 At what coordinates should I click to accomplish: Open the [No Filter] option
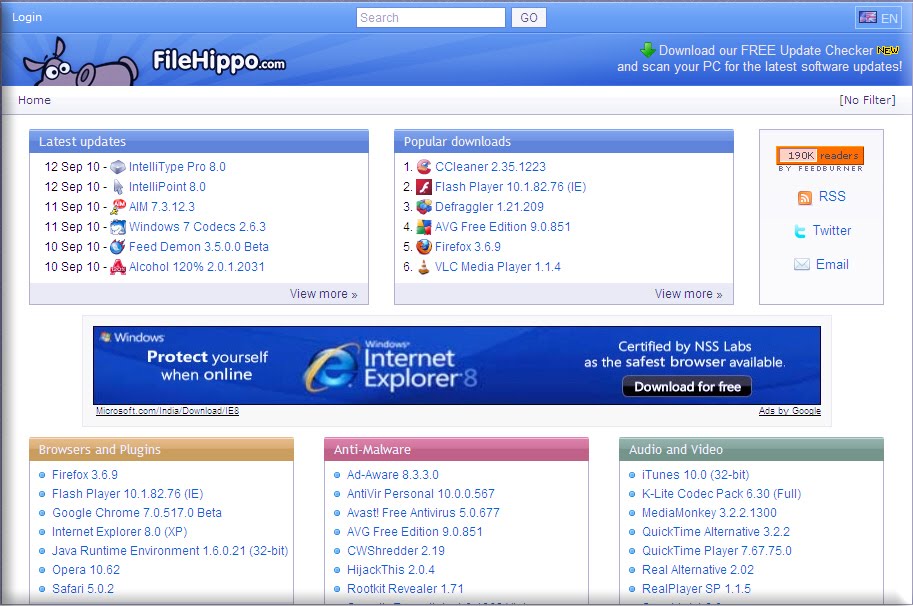[x=867, y=100]
